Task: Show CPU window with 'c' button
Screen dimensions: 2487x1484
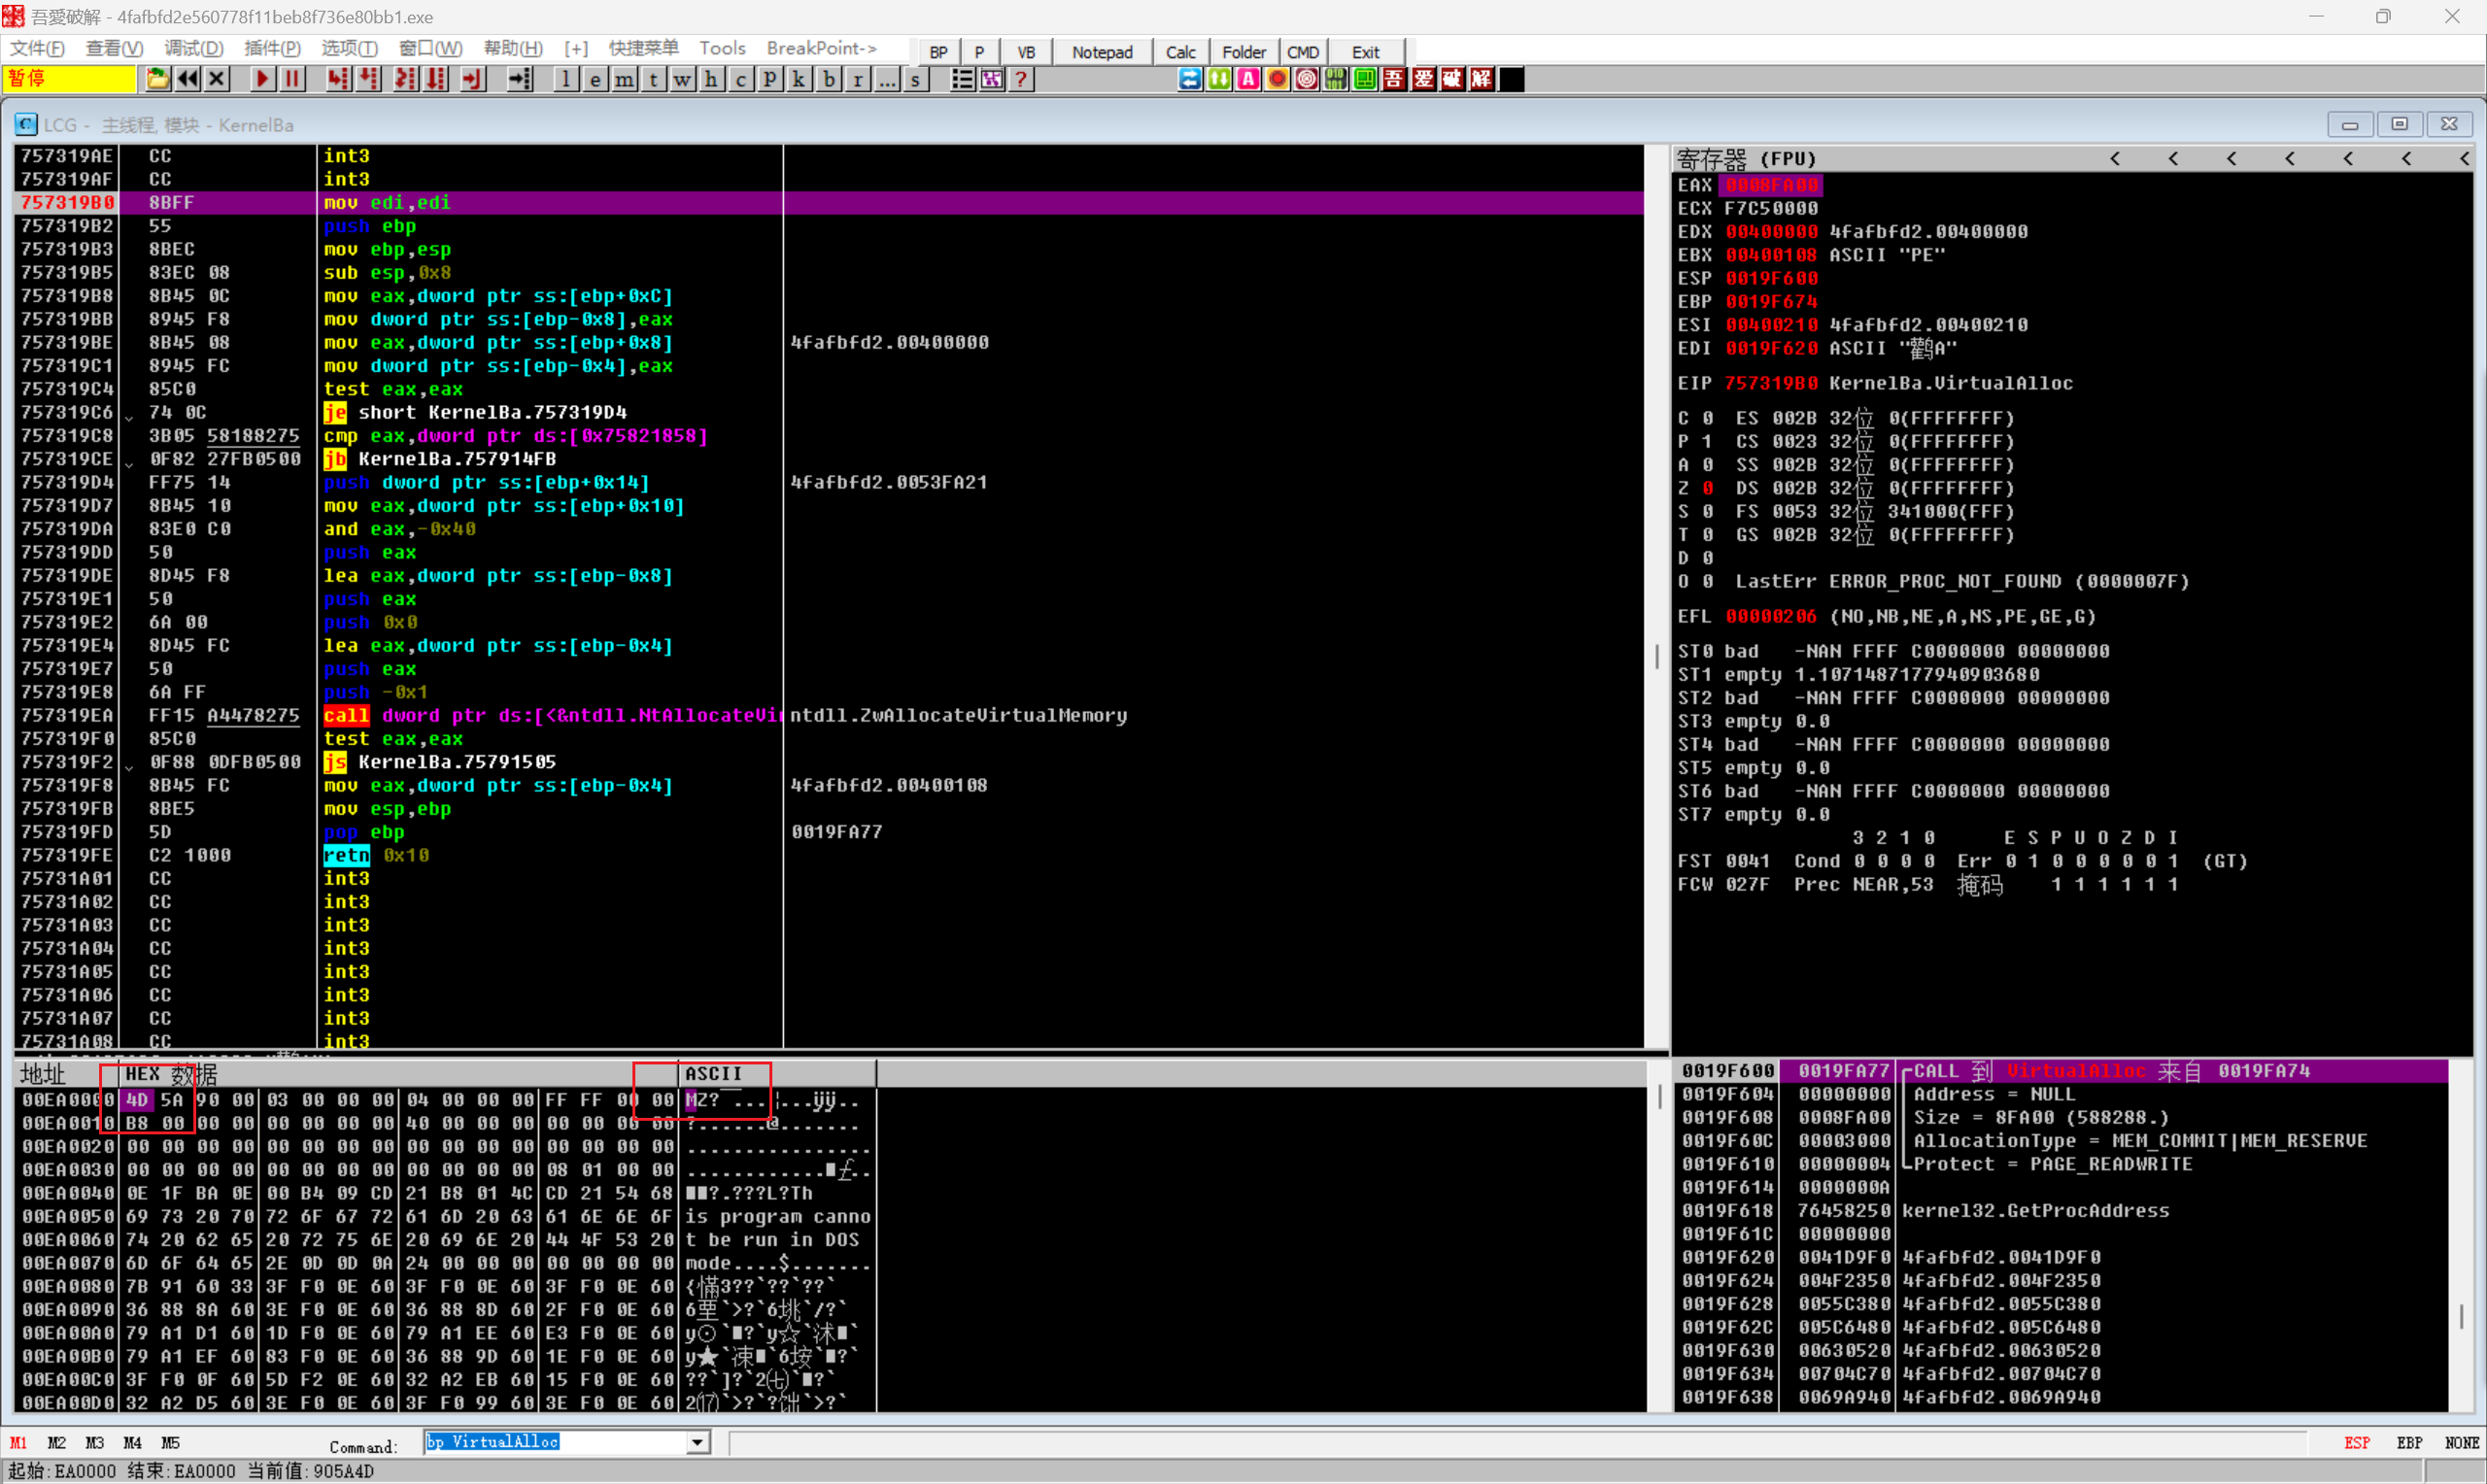Action: coord(741,79)
